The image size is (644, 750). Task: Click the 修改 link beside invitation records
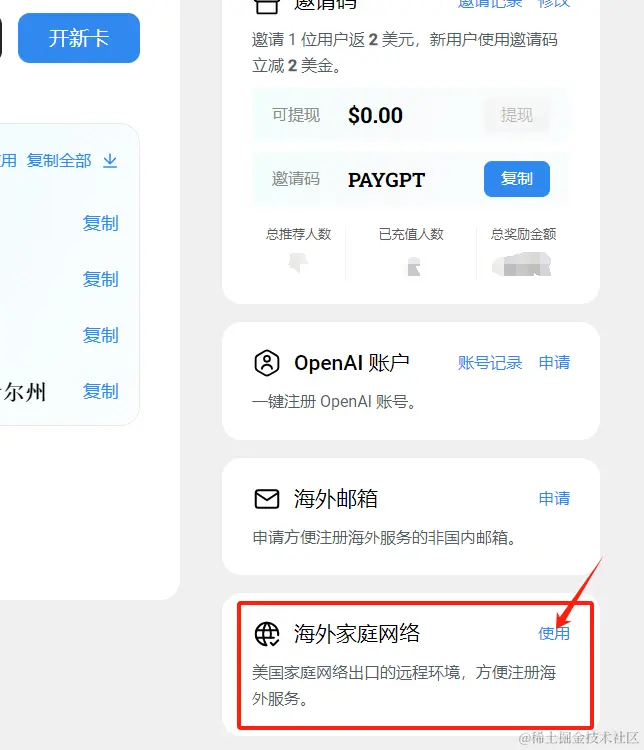tap(554, 4)
